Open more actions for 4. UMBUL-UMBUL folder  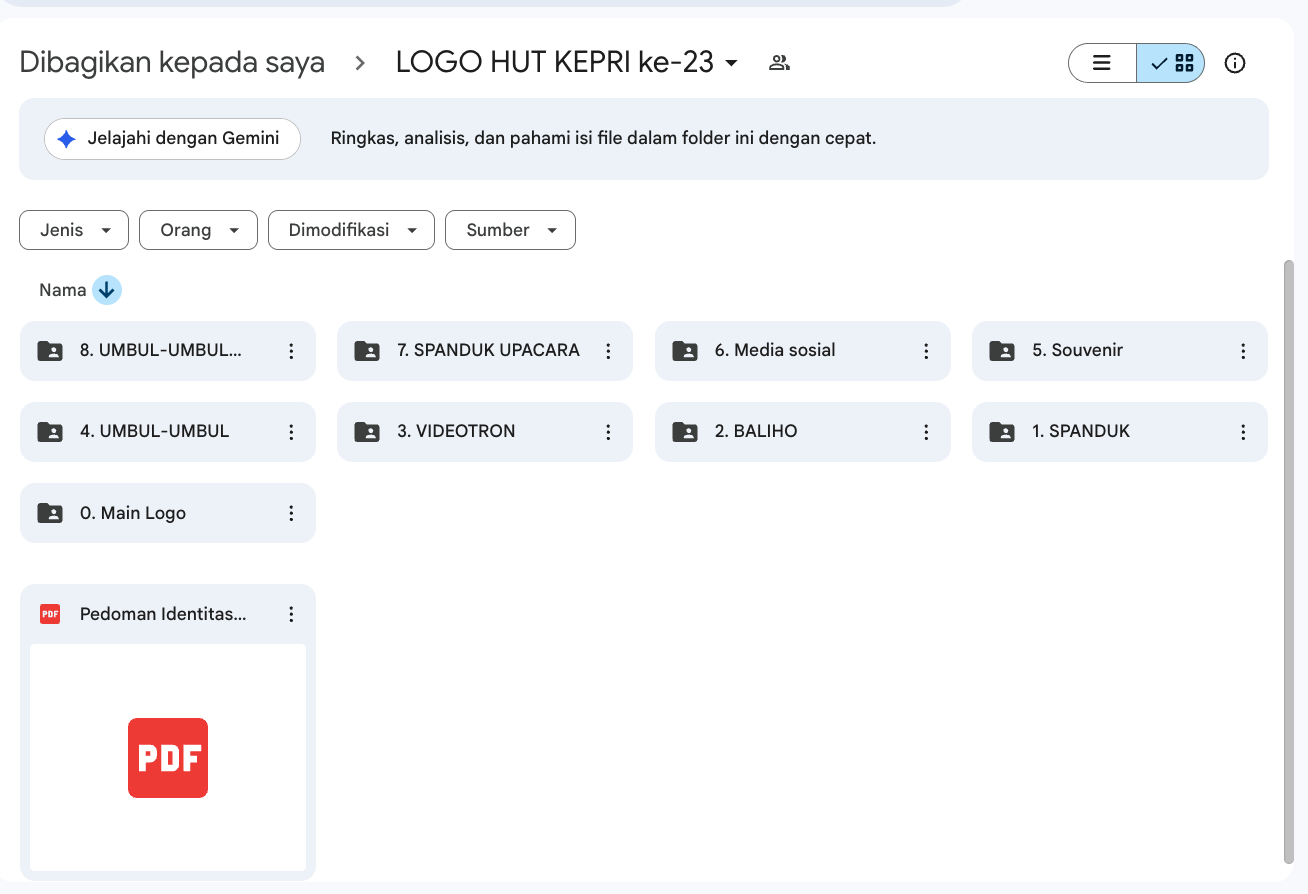pos(291,432)
